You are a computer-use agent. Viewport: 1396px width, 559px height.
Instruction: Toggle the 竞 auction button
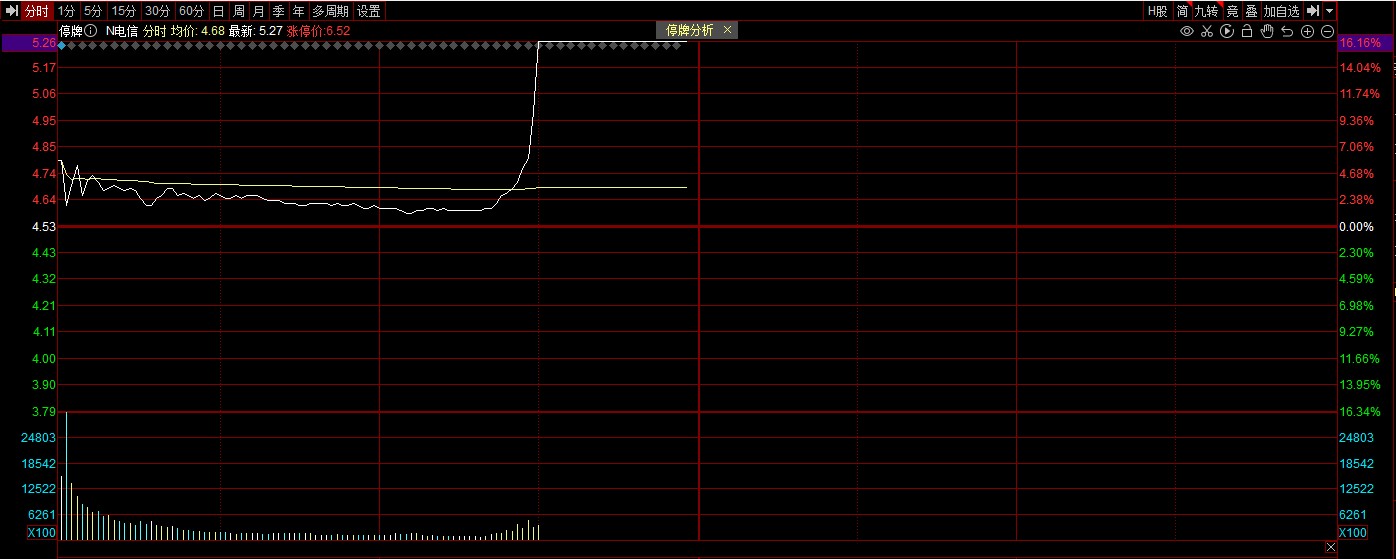pyautogui.click(x=1232, y=11)
